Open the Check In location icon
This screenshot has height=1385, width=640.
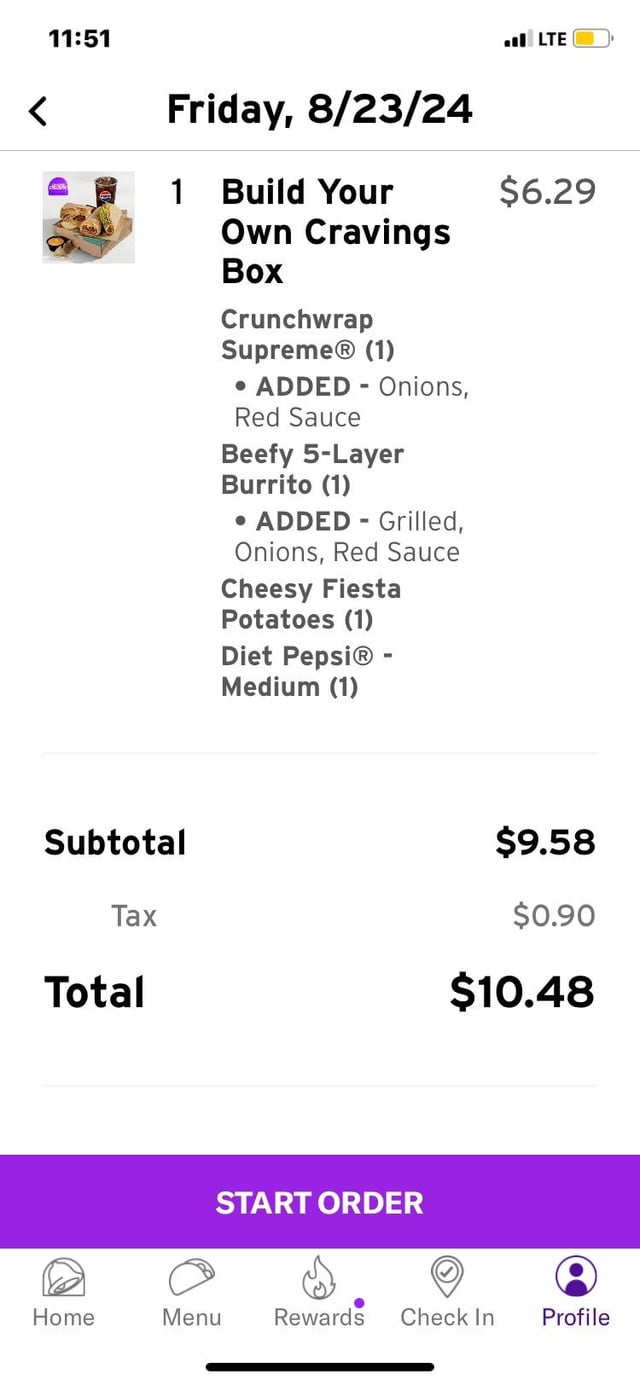pyautogui.click(x=447, y=1275)
